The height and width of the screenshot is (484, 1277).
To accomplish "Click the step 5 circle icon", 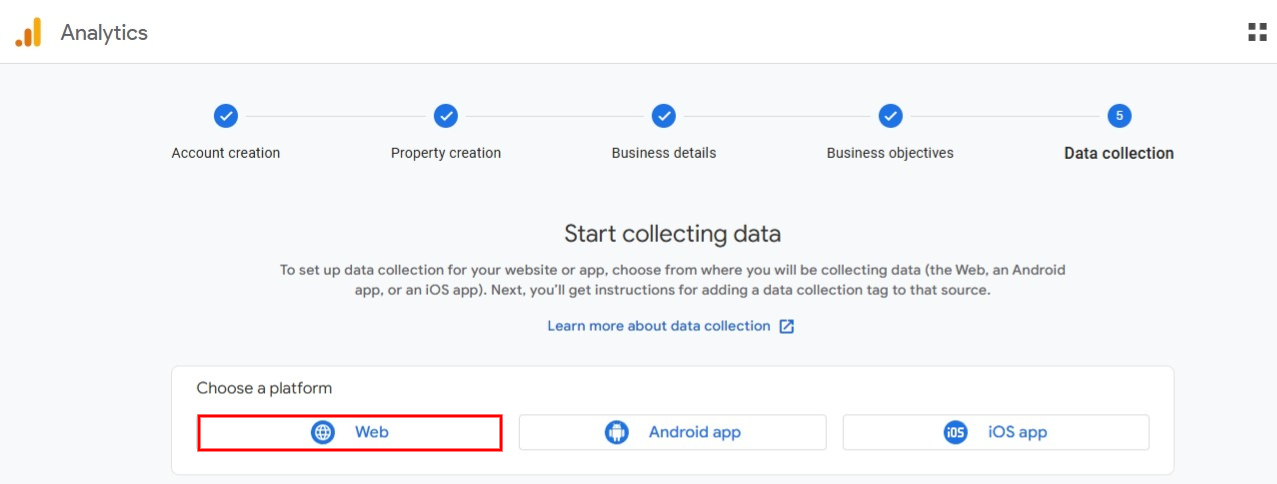I will [x=1119, y=116].
